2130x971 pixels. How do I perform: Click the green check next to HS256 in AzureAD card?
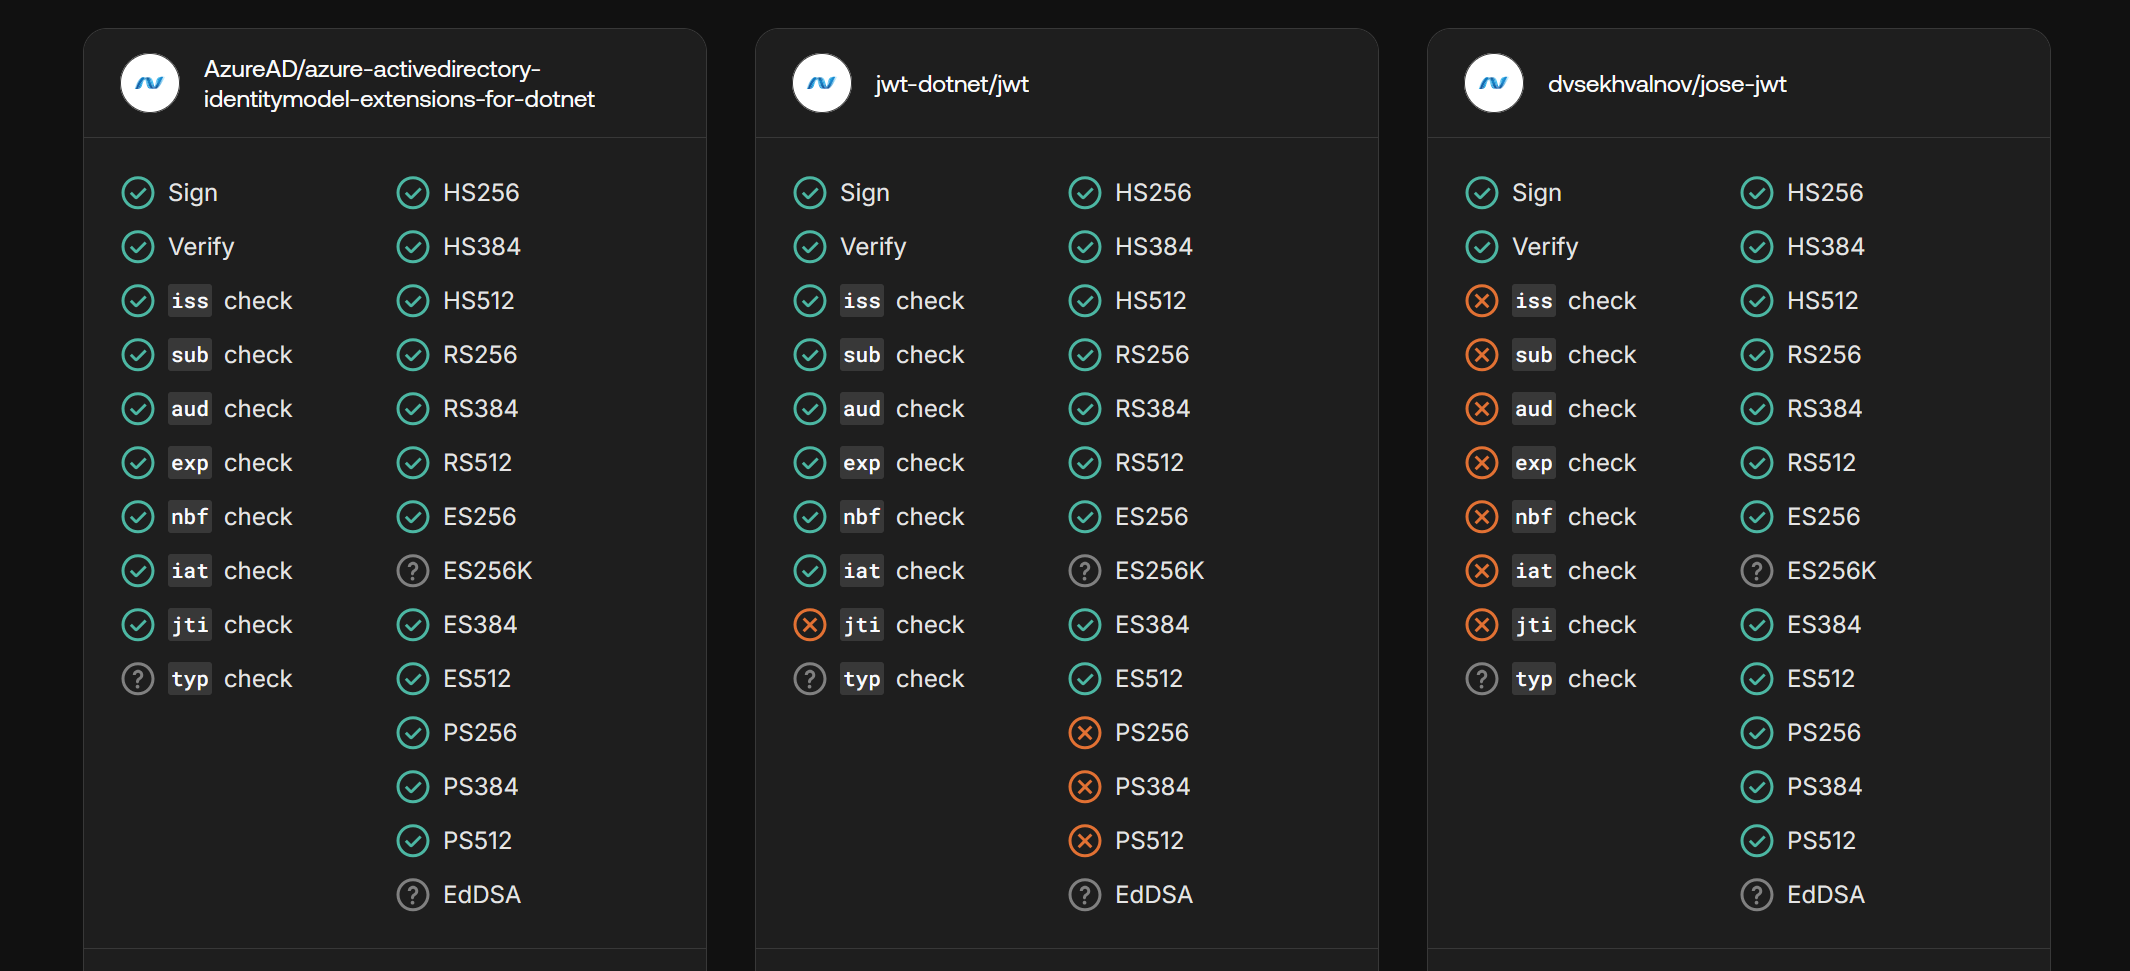[413, 192]
